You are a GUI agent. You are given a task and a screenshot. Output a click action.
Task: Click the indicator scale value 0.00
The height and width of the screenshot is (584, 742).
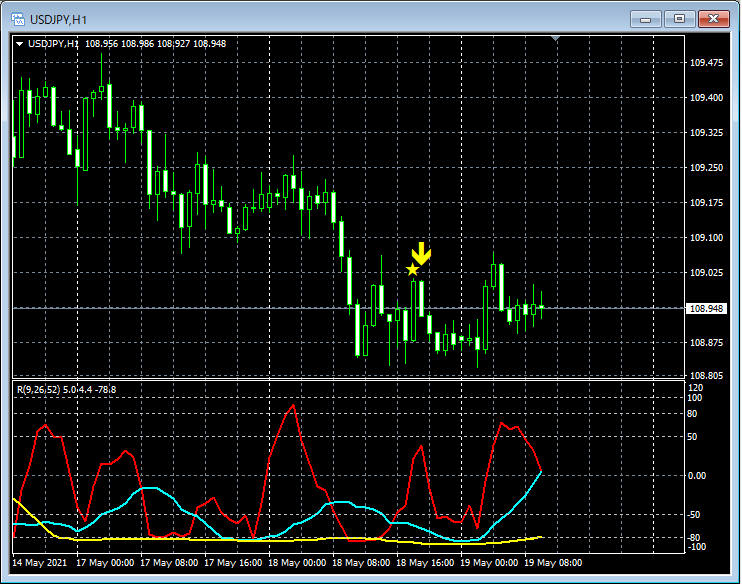click(x=697, y=476)
